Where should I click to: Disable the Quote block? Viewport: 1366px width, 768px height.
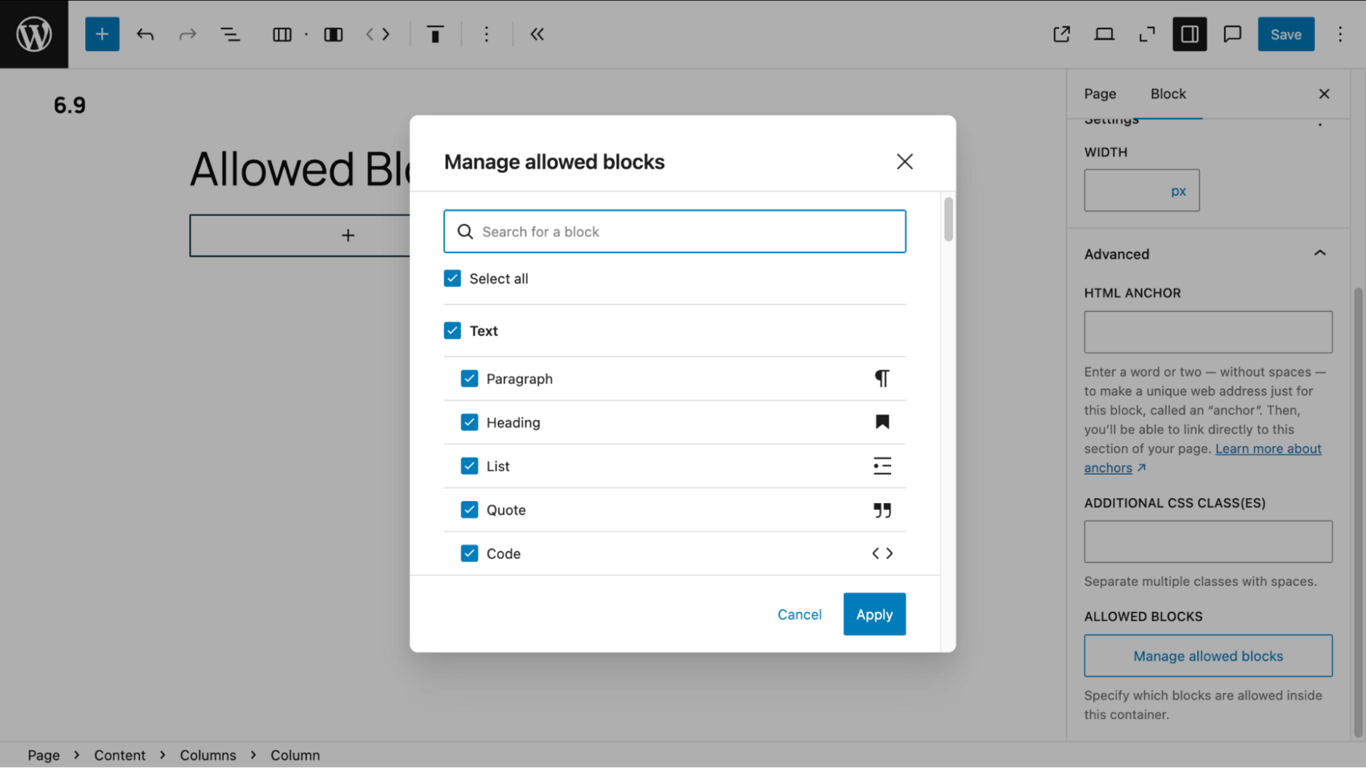(x=469, y=509)
